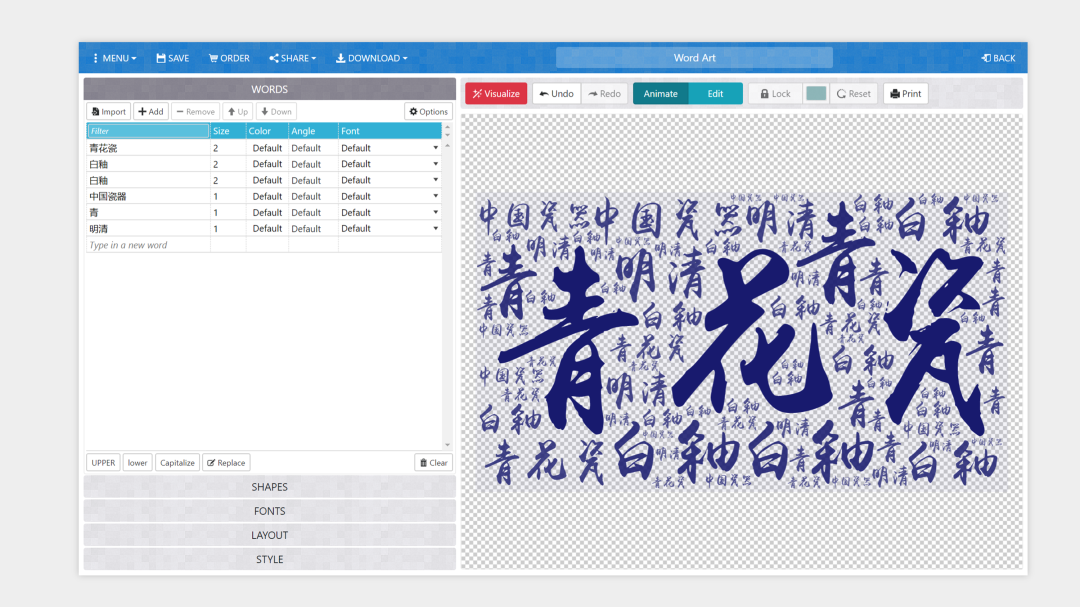Clear all words with Clear button
This screenshot has width=1080, height=607.
click(433, 463)
